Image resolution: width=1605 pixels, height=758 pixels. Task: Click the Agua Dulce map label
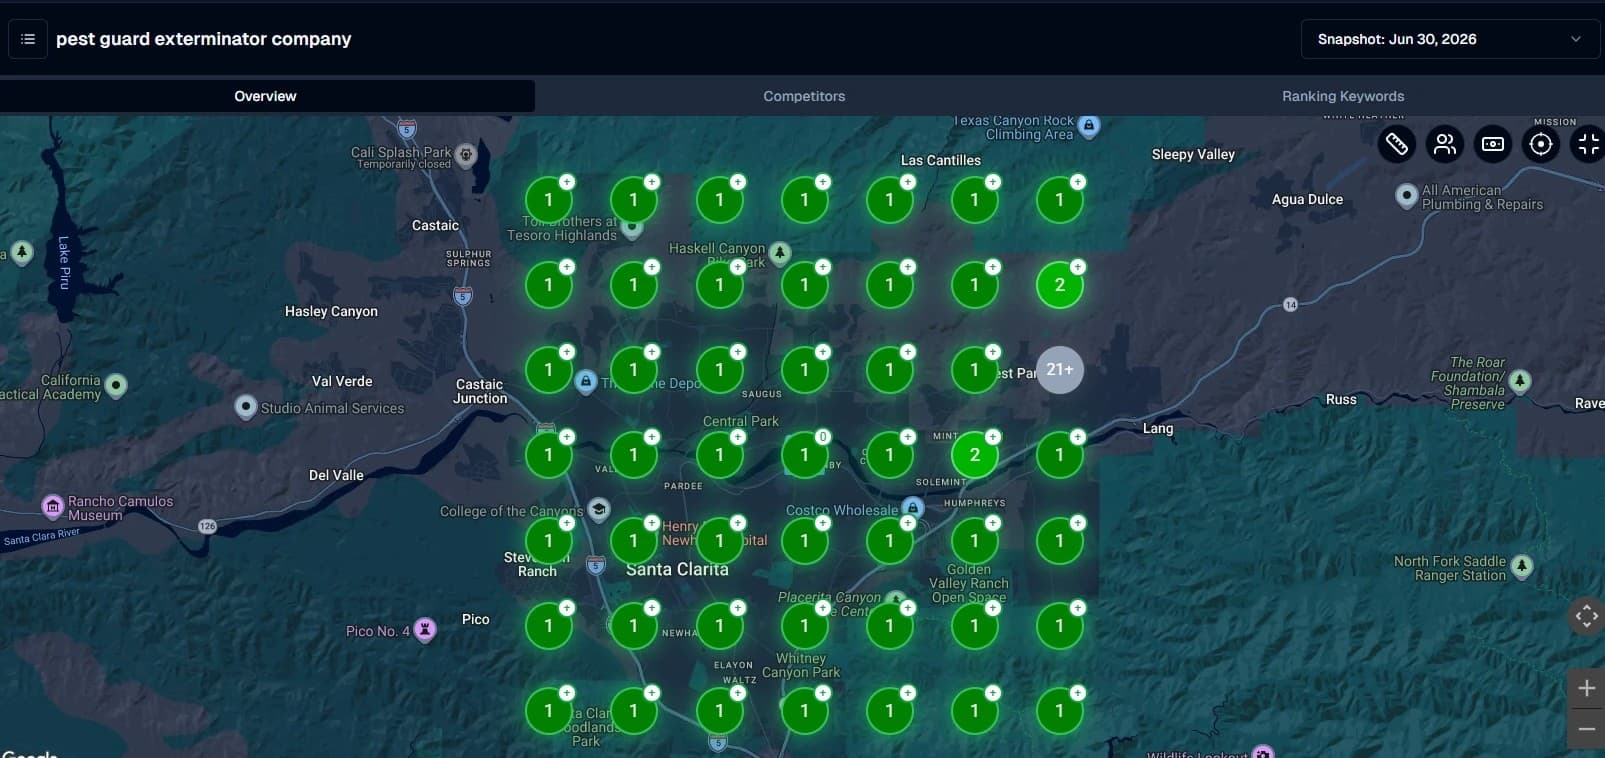[1307, 199]
